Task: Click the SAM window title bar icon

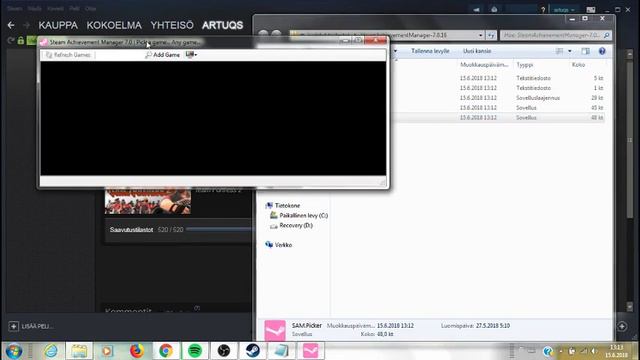Action: pos(44,42)
